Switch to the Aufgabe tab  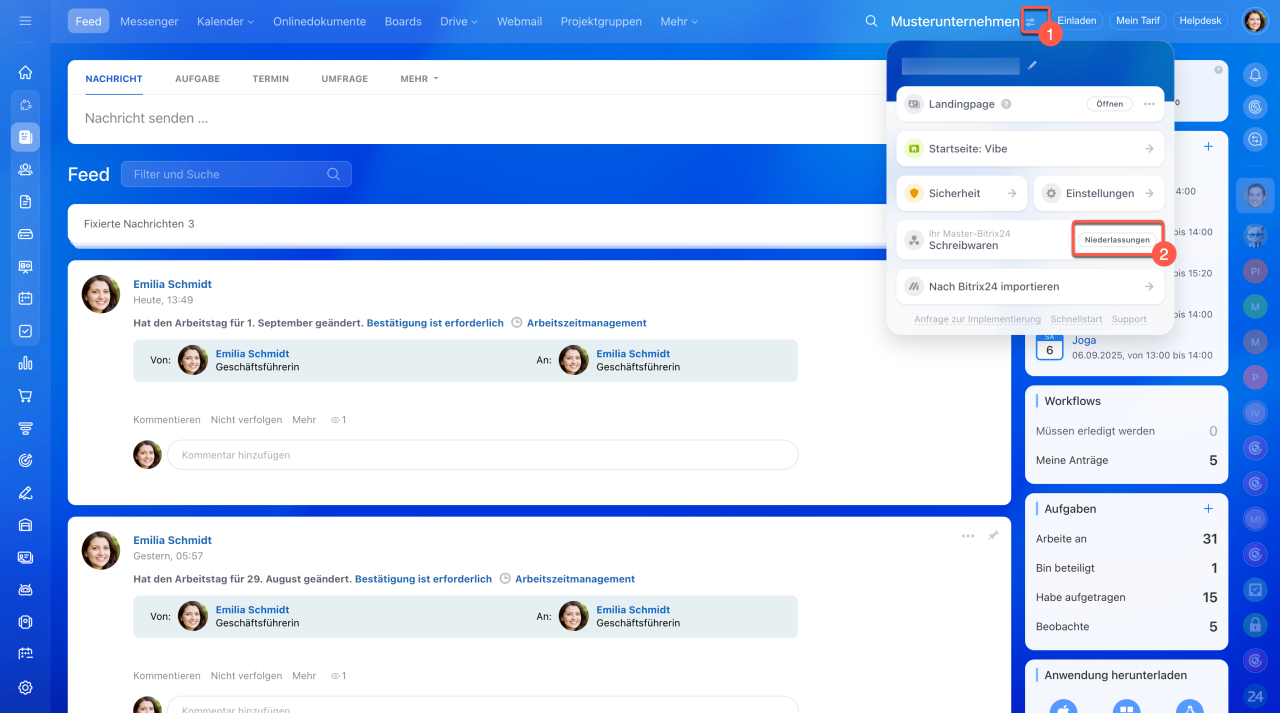point(197,79)
